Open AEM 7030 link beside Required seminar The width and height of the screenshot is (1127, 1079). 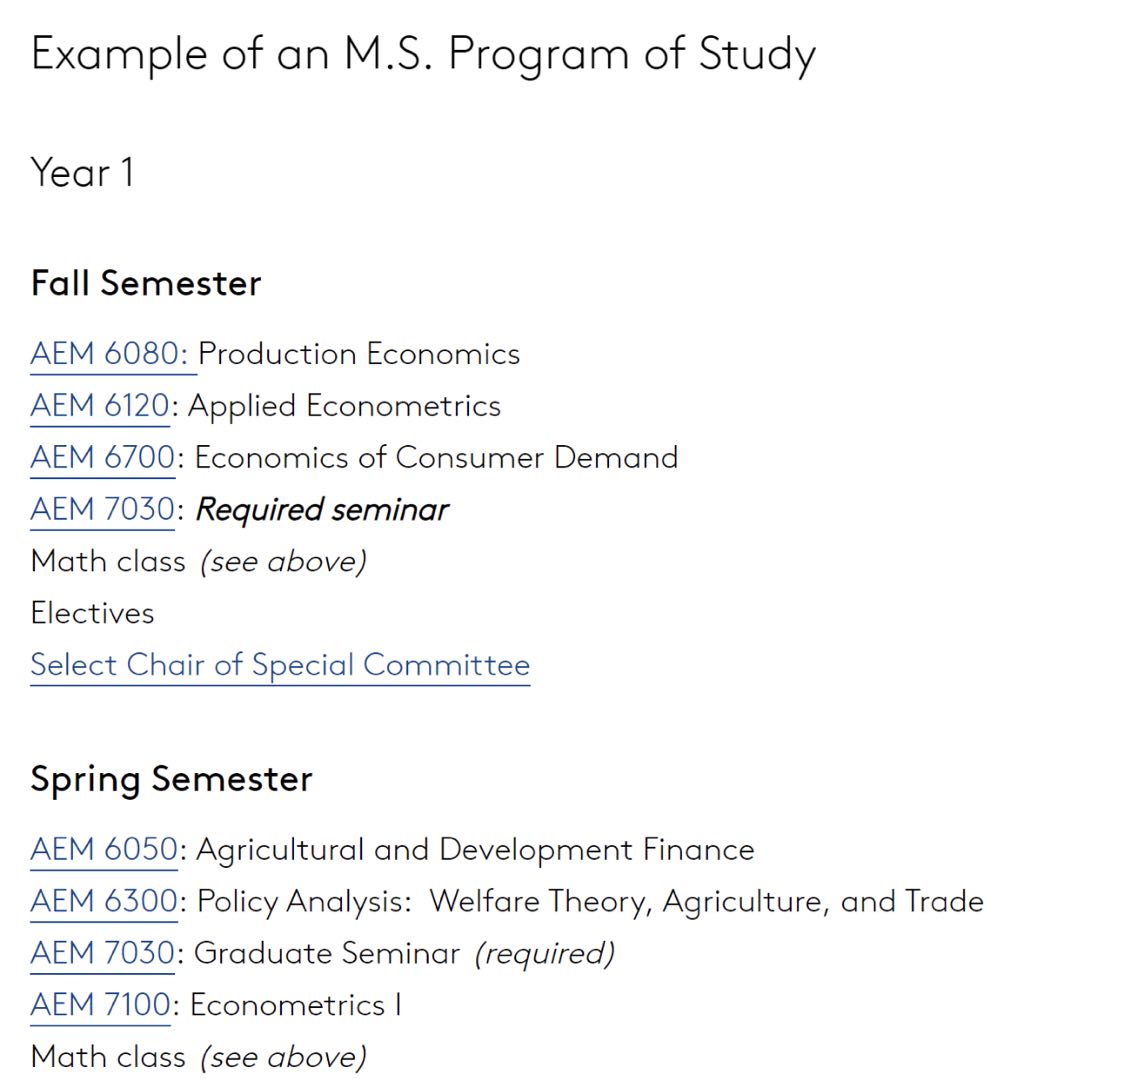[102, 510]
